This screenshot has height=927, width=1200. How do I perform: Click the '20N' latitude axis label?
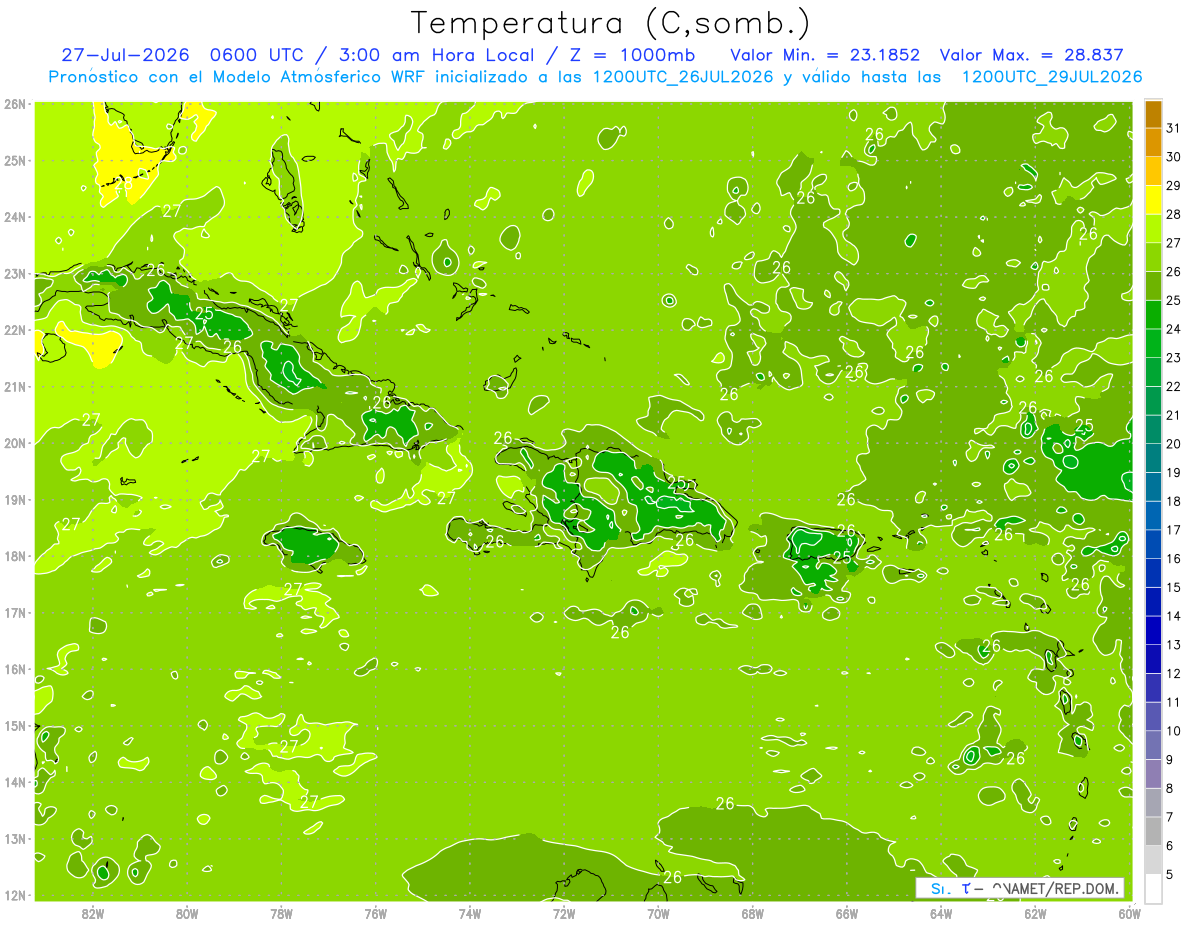pyautogui.click(x=14, y=443)
